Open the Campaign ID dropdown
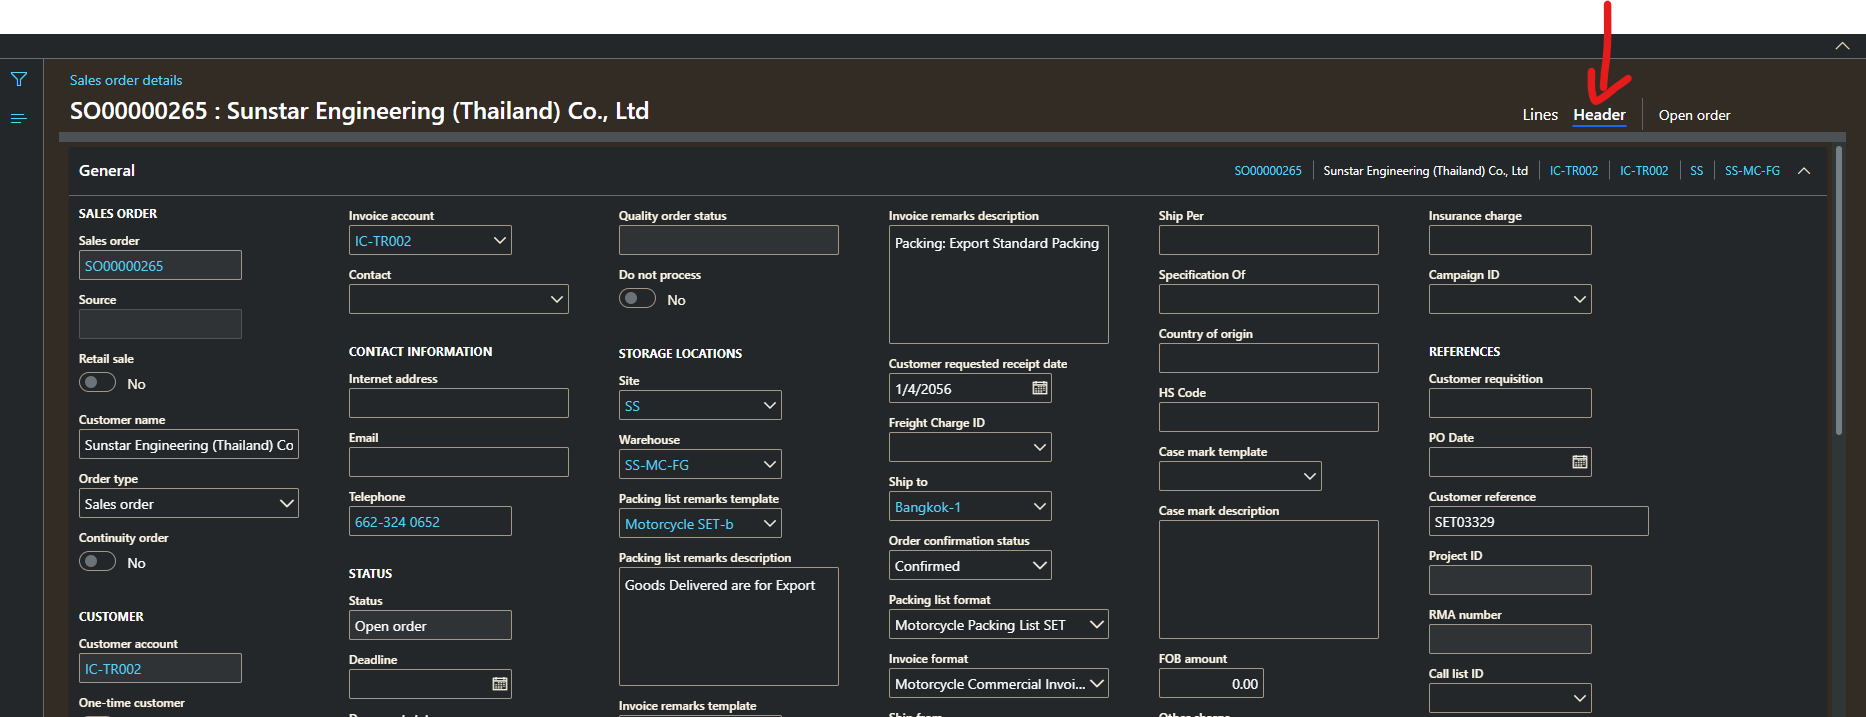This screenshot has width=1866, height=717. pos(1580,299)
